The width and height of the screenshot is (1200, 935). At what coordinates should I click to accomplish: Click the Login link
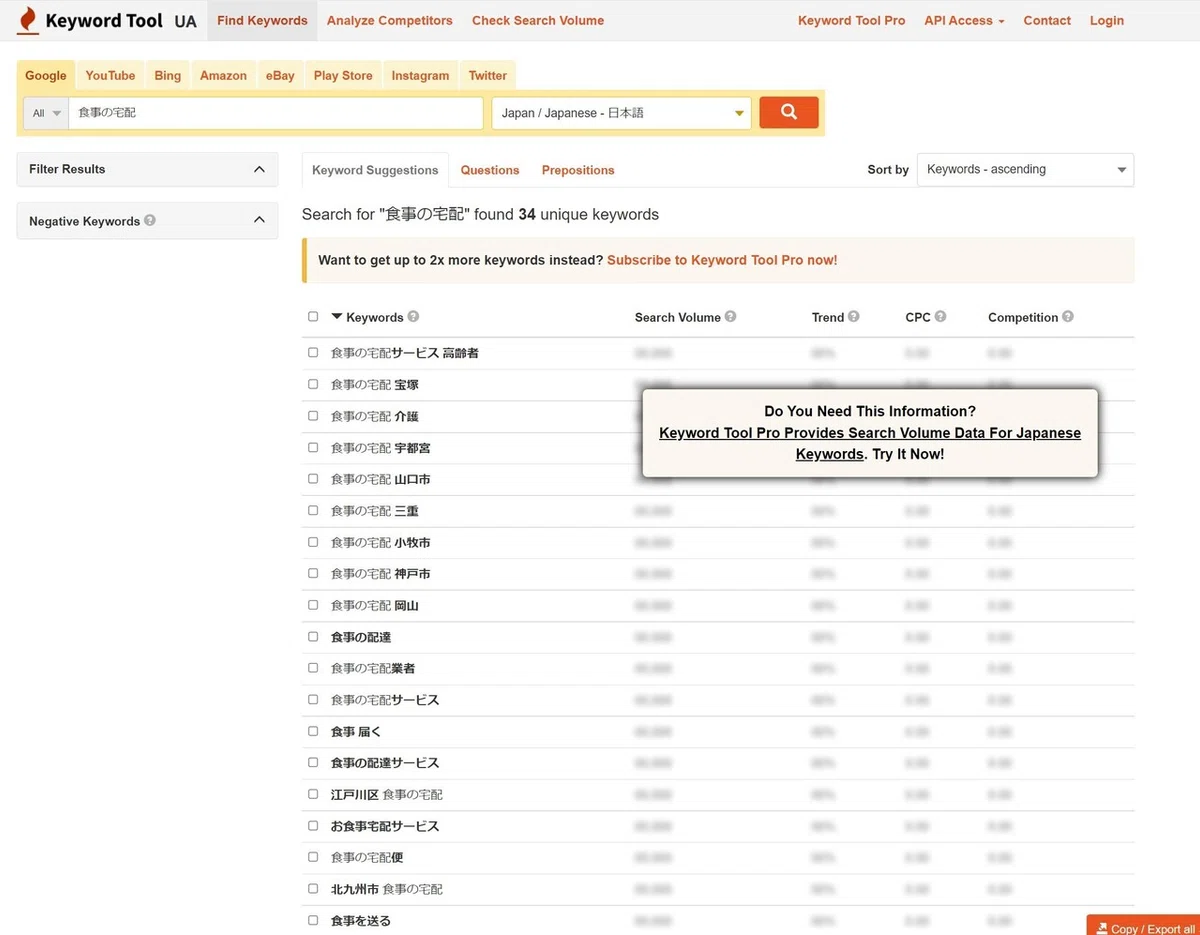[x=1107, y=20]
